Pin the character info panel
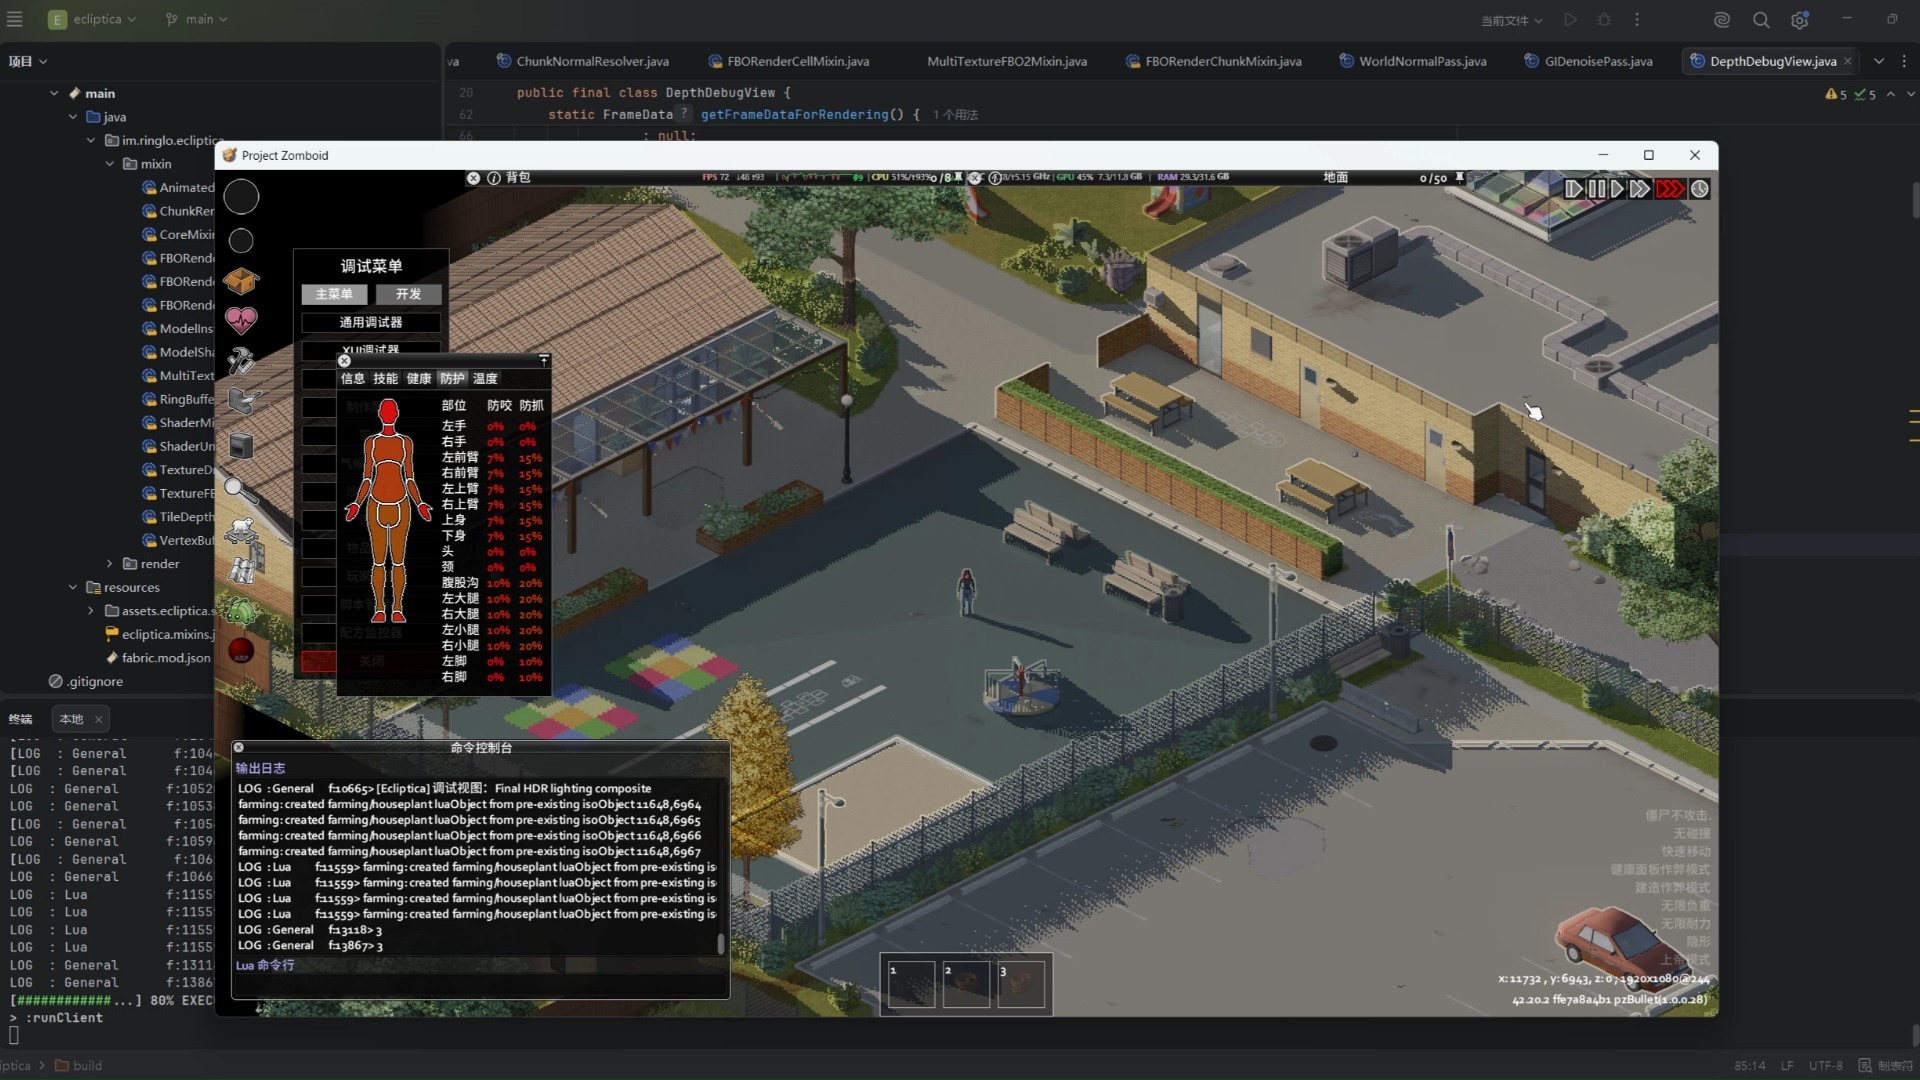The width and height of the screenshot is (1920, 1080). (544, 360)
